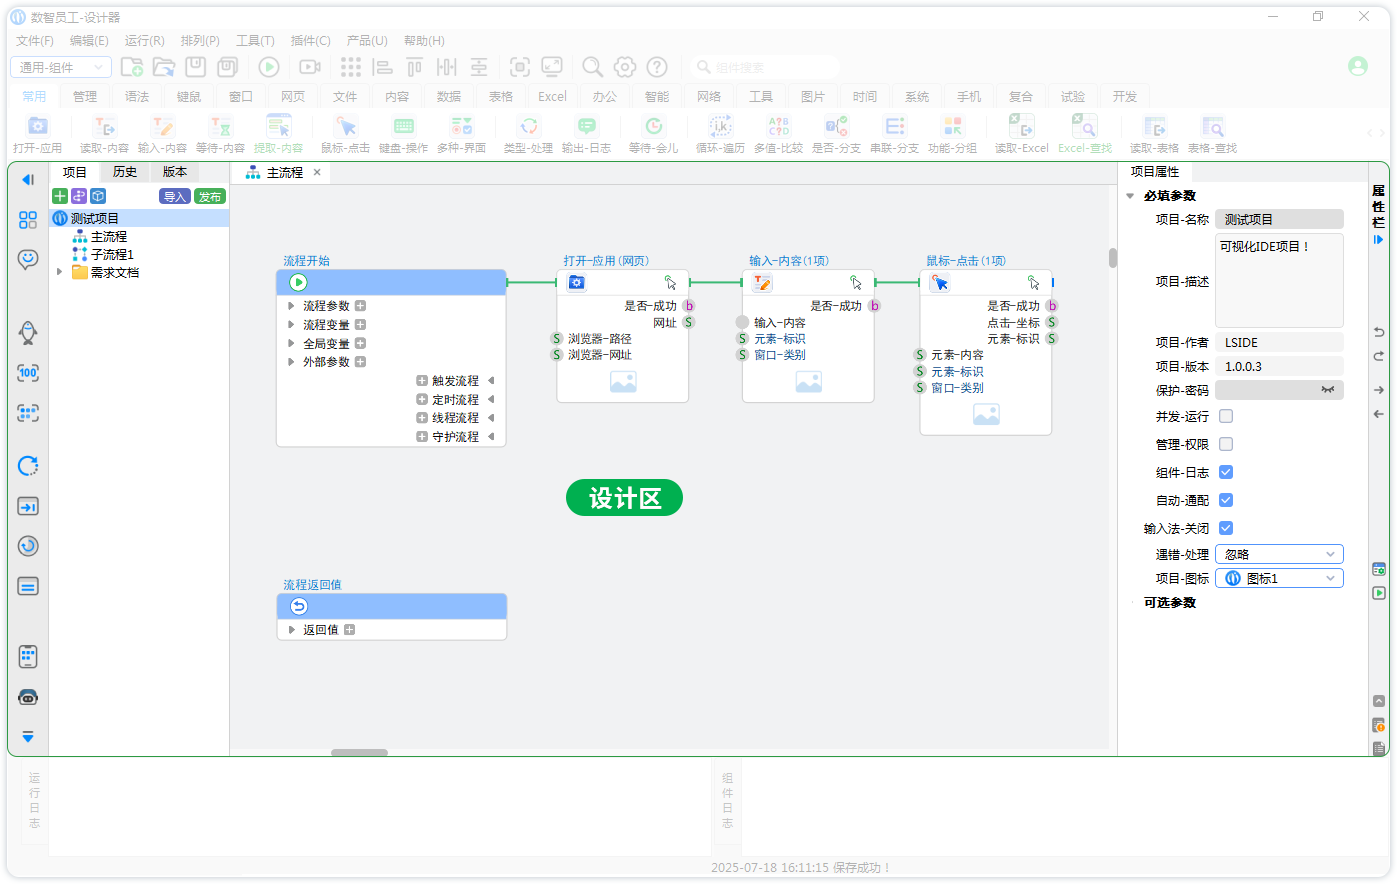This screenshot has width=1397, height=884.
Task: Click the 输出-日志 toolbar icon
Action: click(x=586, y=127)
